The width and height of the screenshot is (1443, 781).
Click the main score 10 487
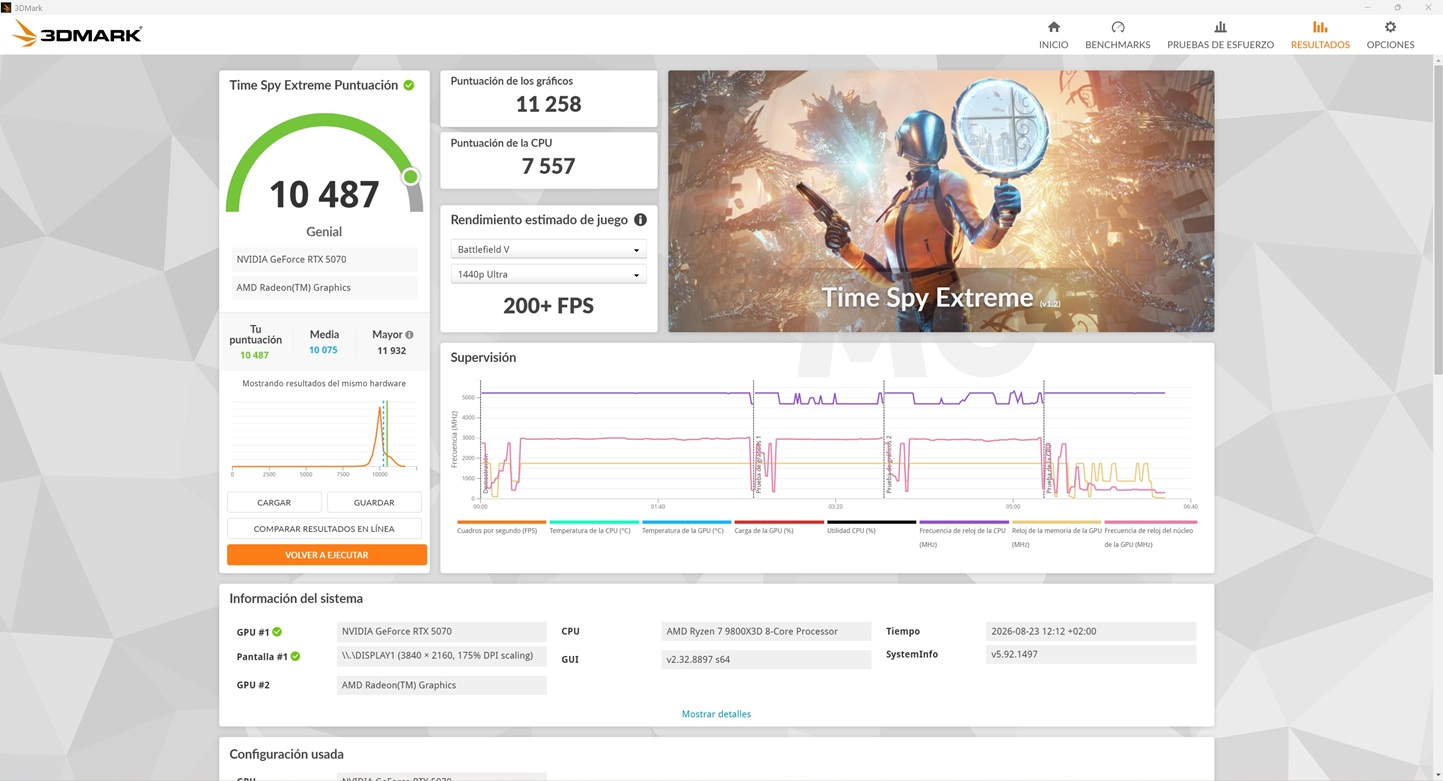(x=324, y=194)
